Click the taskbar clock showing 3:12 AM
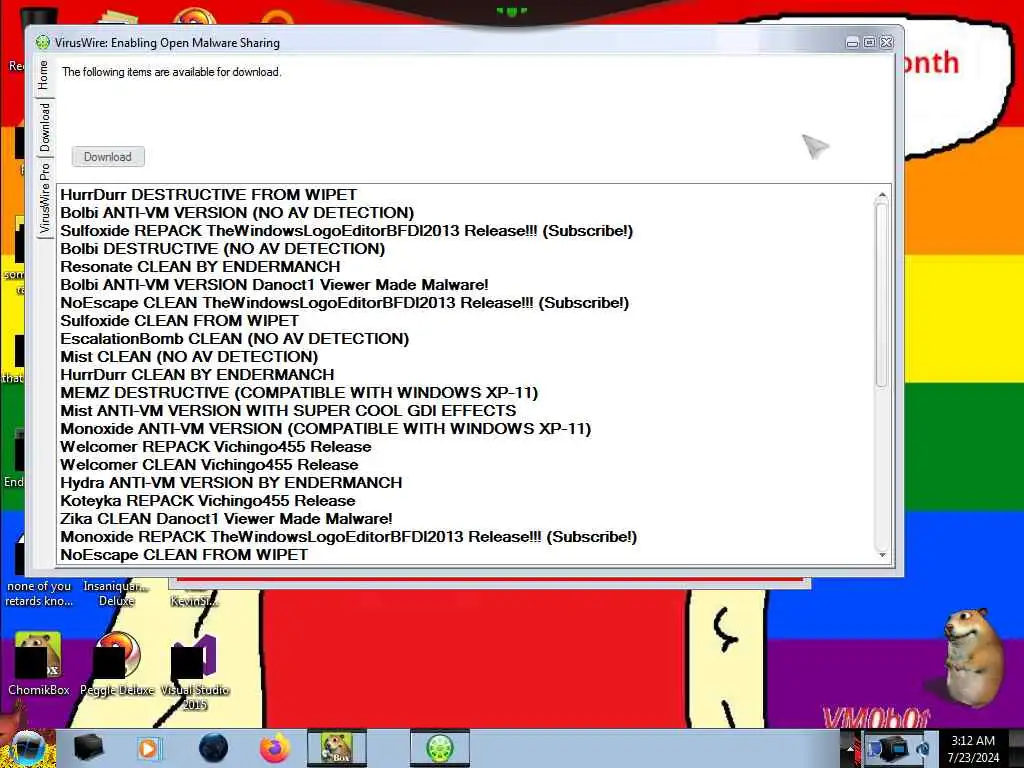The image size is (1024, 768). (973, 749)
